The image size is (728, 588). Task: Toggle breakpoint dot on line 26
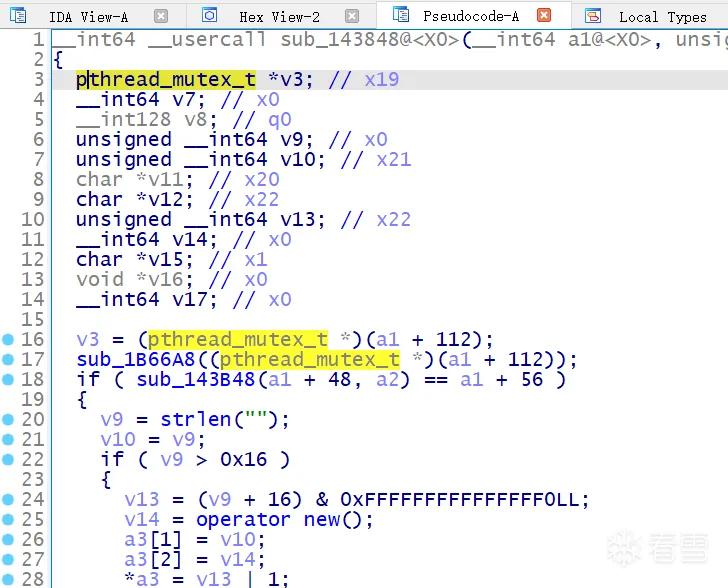point(8,539)
